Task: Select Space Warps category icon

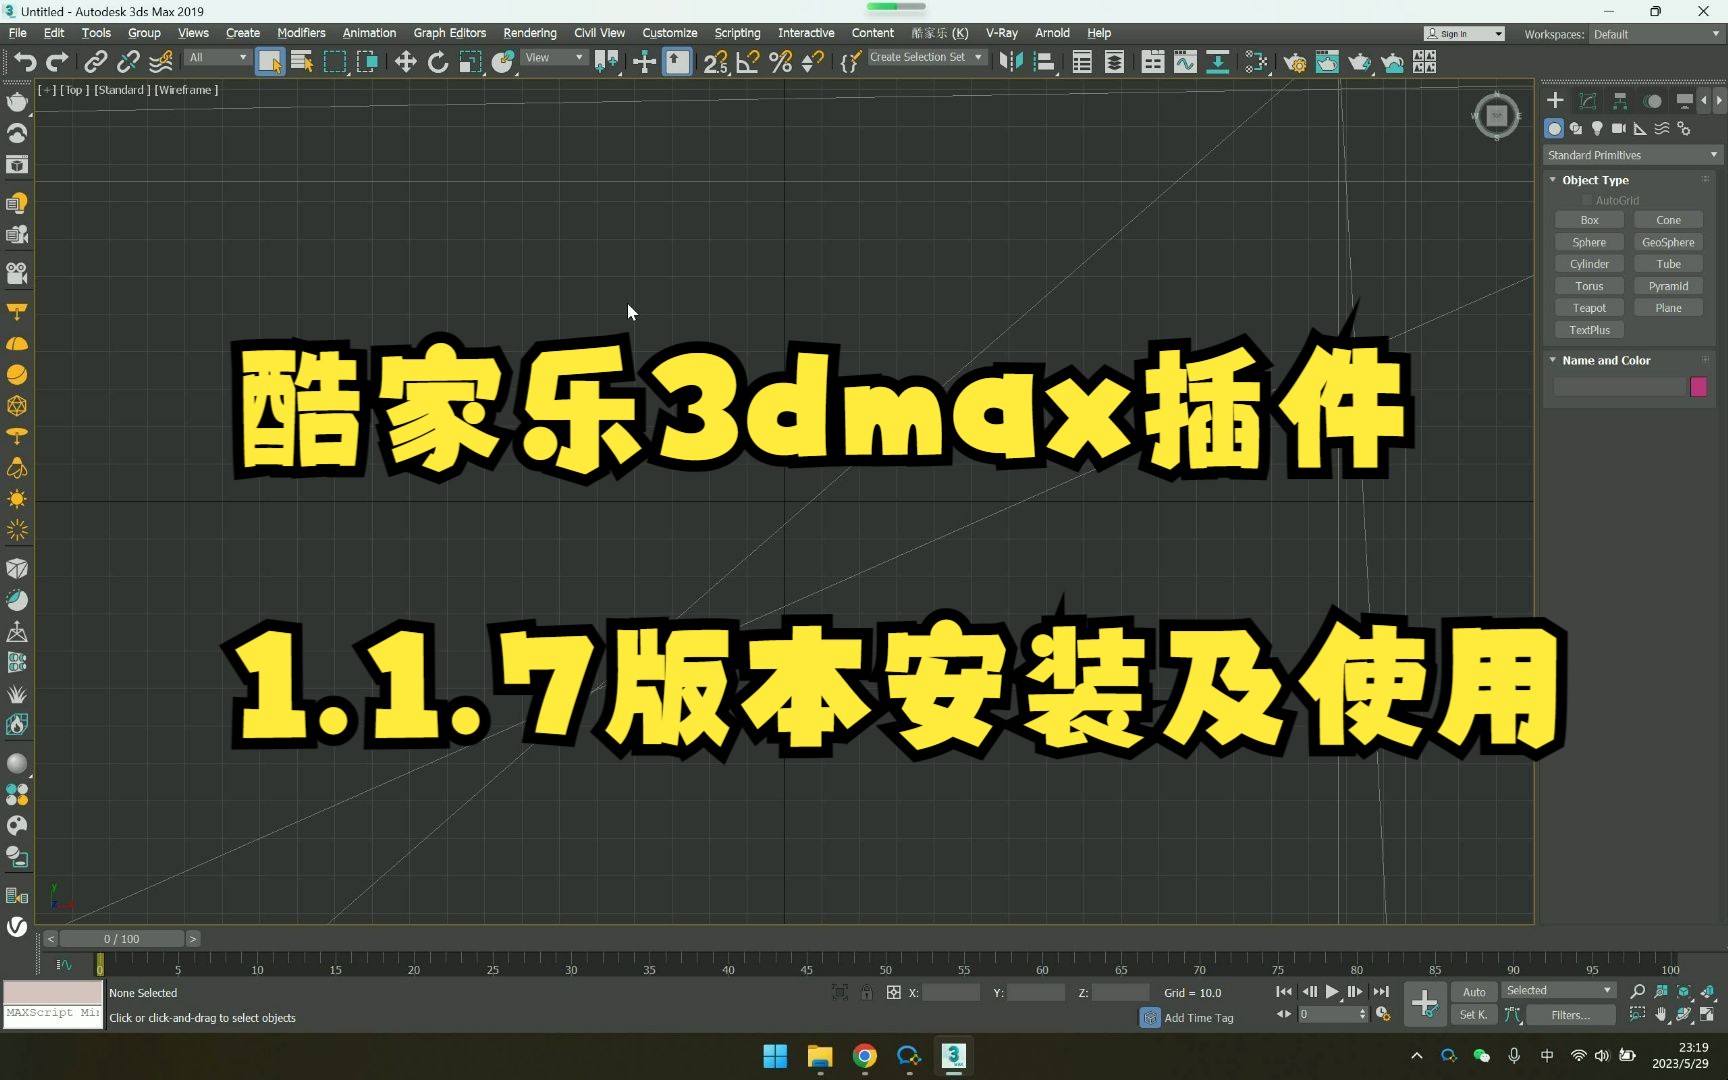Action: [1662, 128]
